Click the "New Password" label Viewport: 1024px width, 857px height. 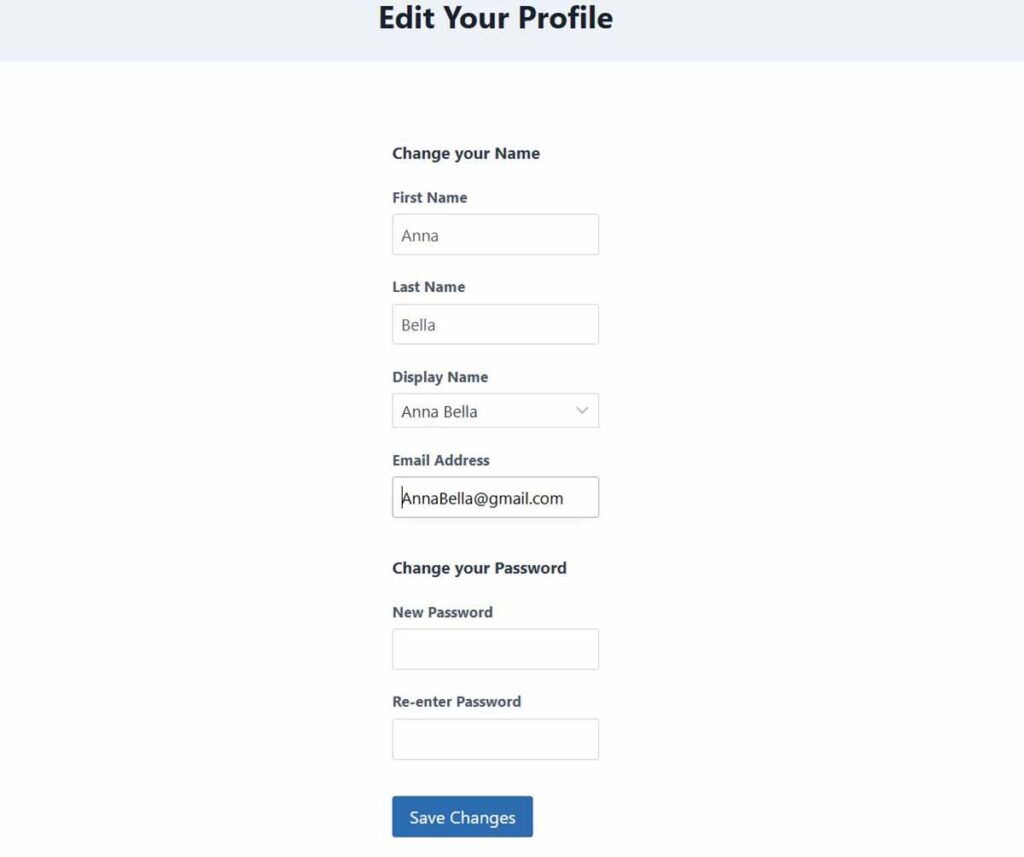442,612
